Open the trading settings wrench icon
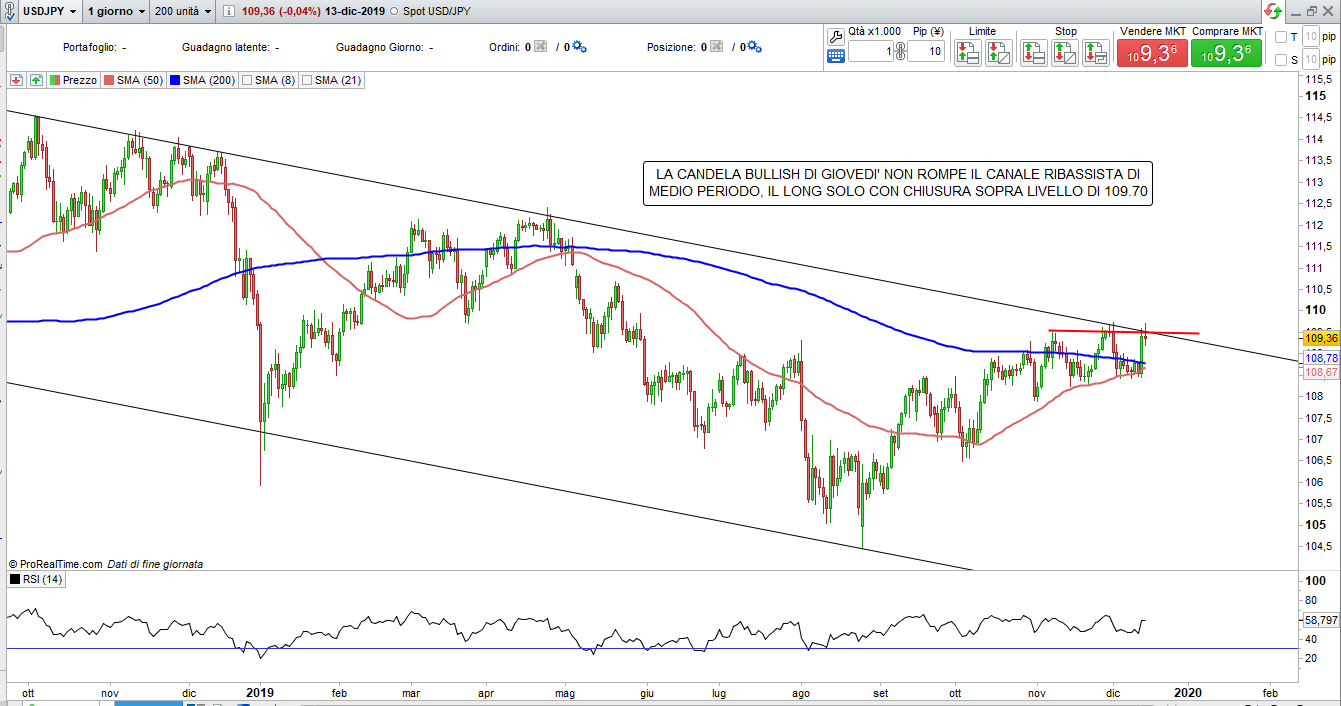The height and width of the screenshot is (706, 1341). click(x=837, y=35)
